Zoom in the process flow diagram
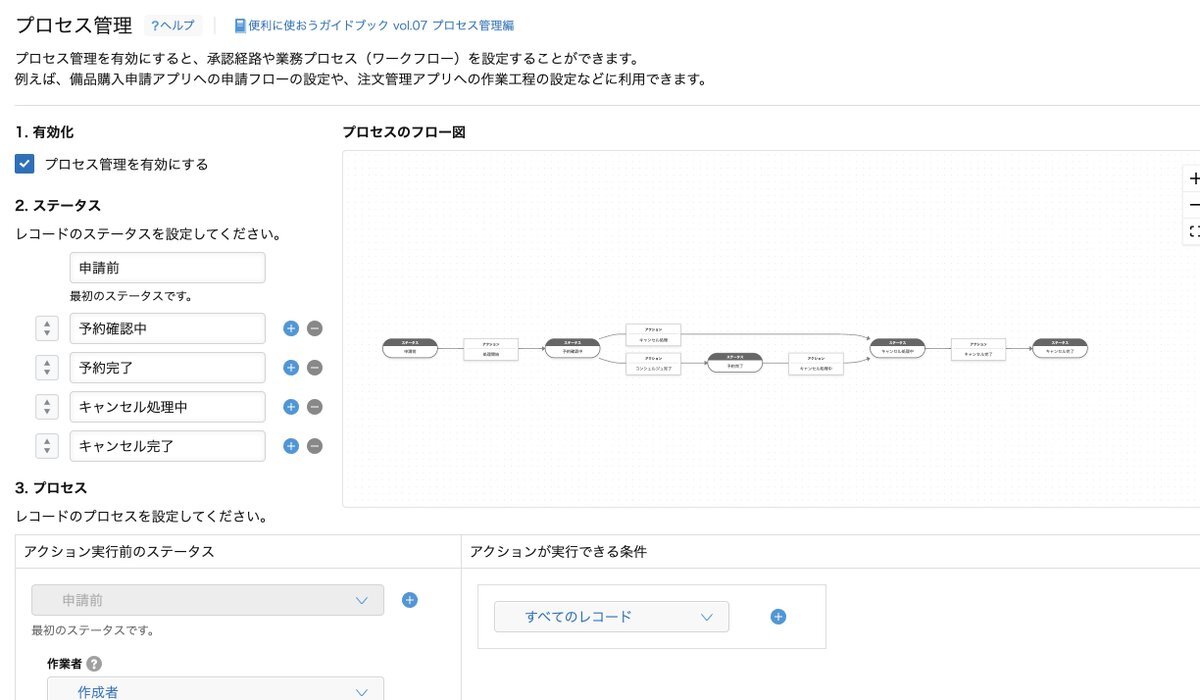1200x700 pixels. pyautogui.click(x=1193, y=179)
